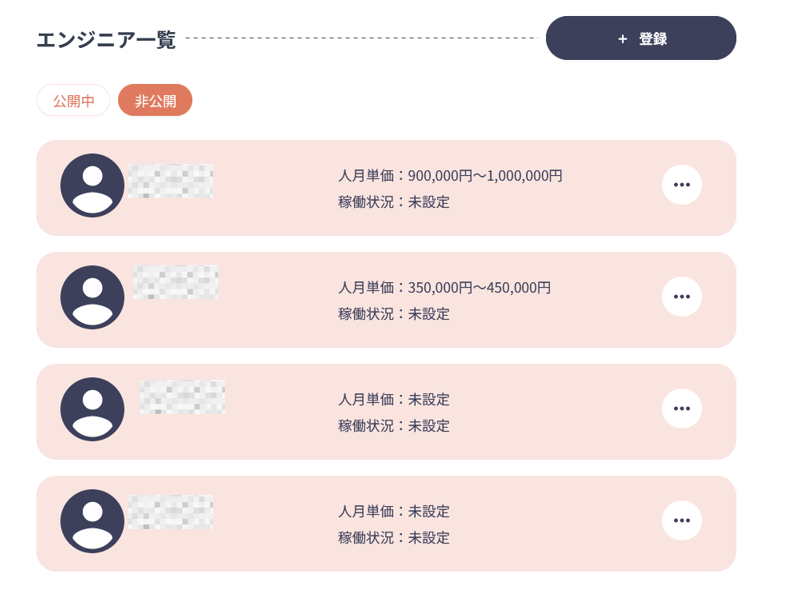Click the first engineer's avatar icon
The image size is (809, 597).
[x=92, y=185]
